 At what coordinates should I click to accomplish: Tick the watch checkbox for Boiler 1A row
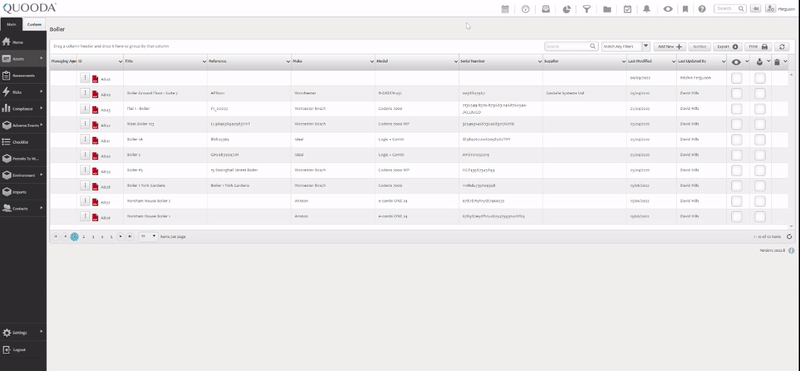(x=736, y=139)
